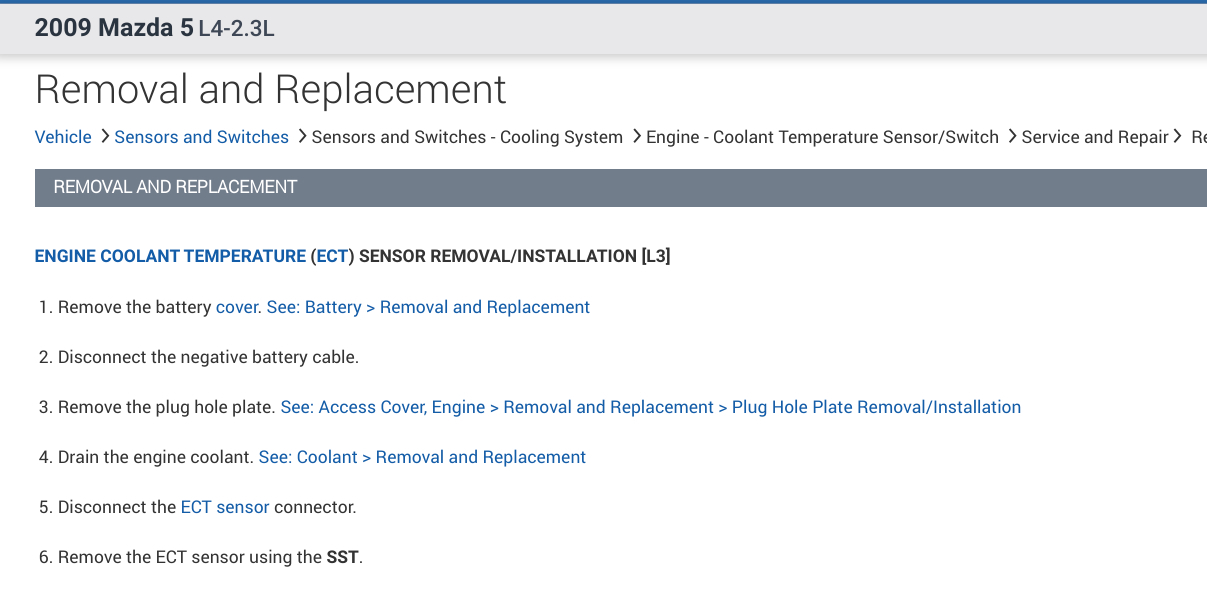
Task: Click the chevron right after Vehicle breadcrumb
Action: click(x=104, y=137)
